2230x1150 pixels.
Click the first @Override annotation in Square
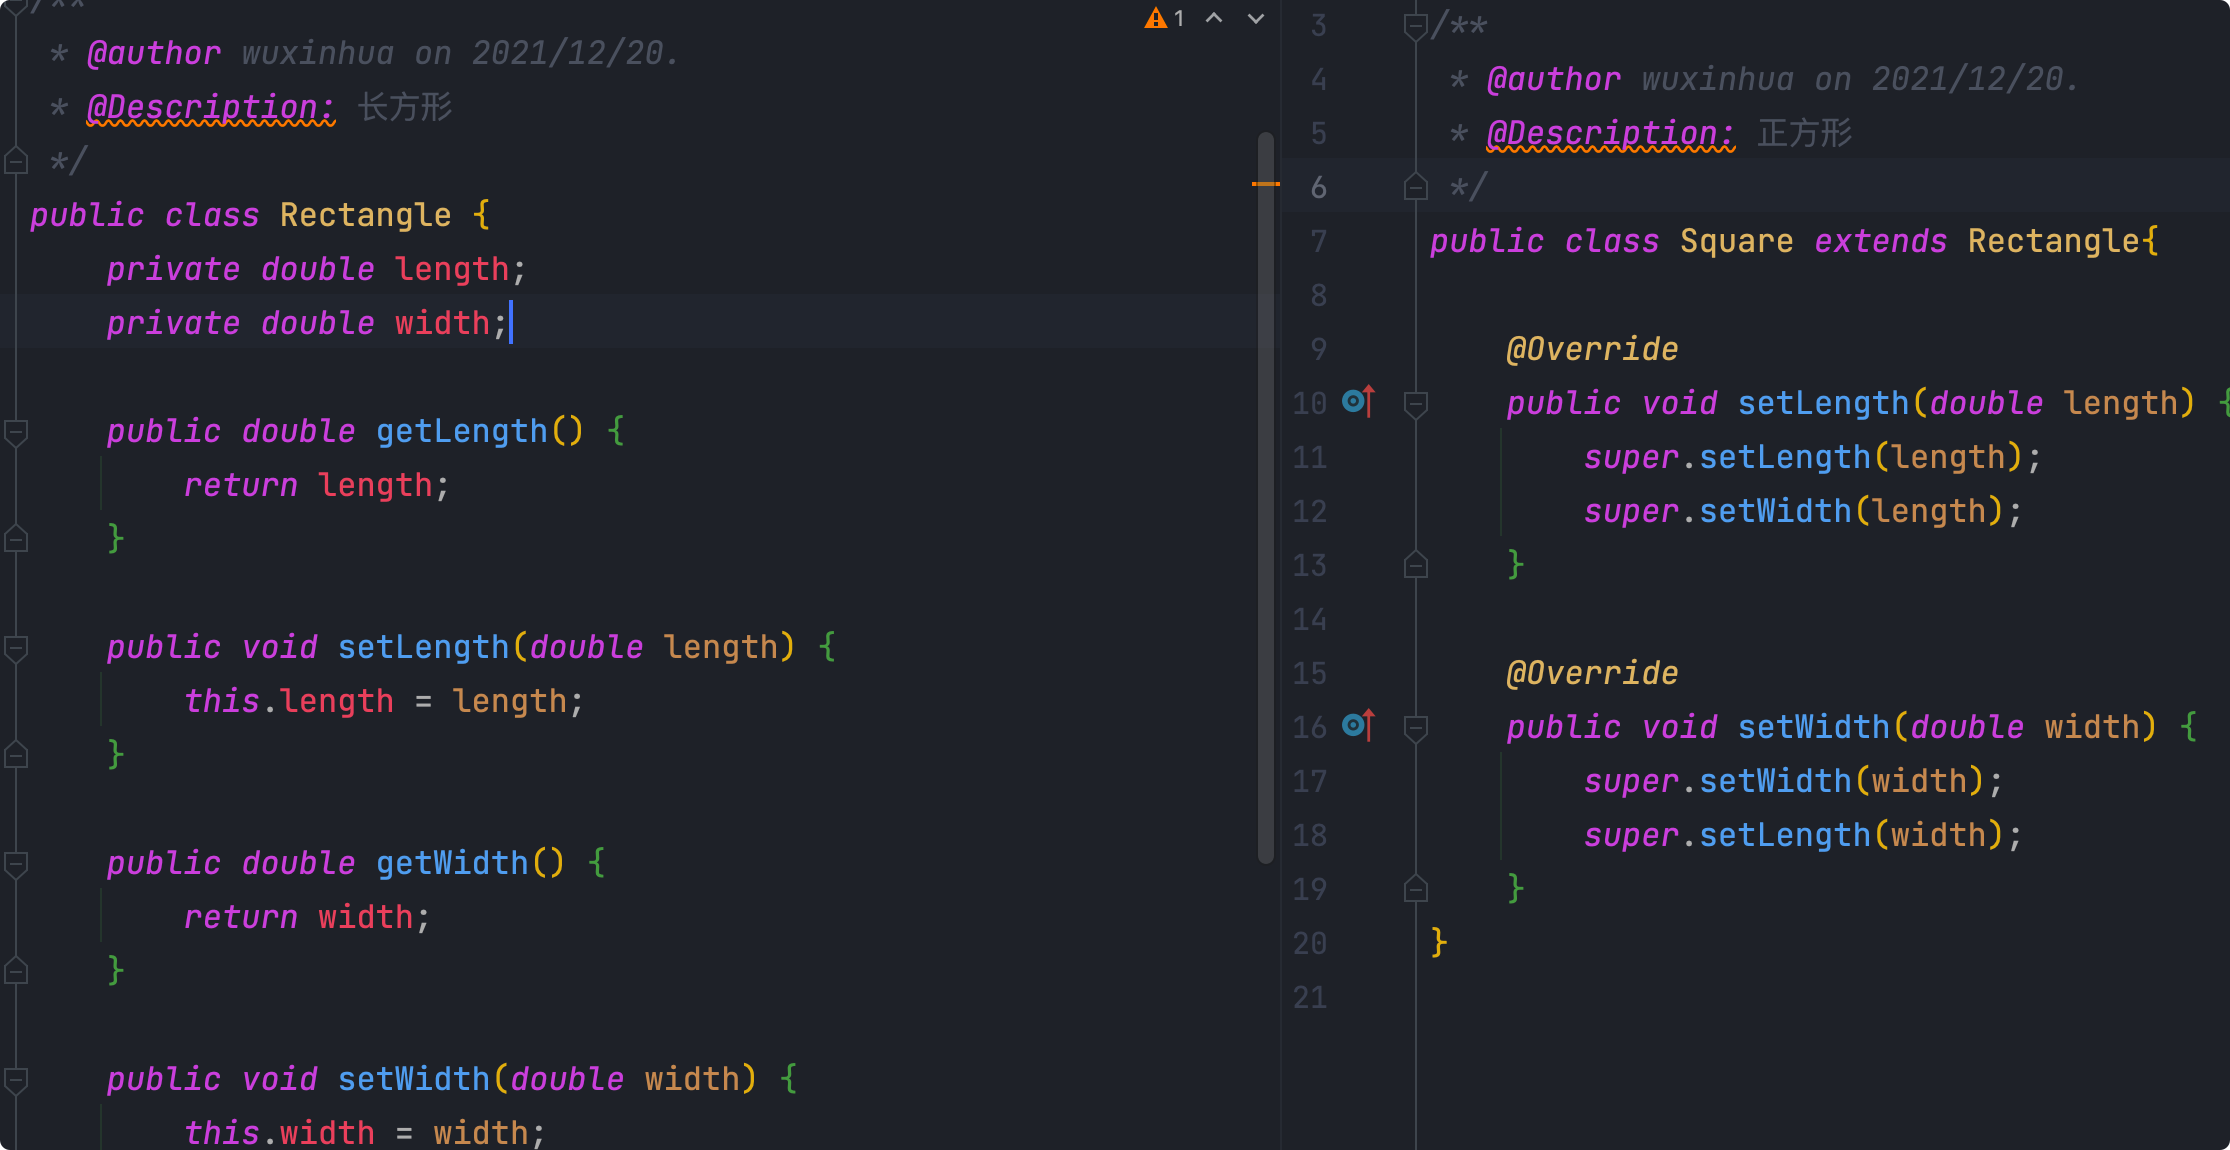click(1592, 349)
